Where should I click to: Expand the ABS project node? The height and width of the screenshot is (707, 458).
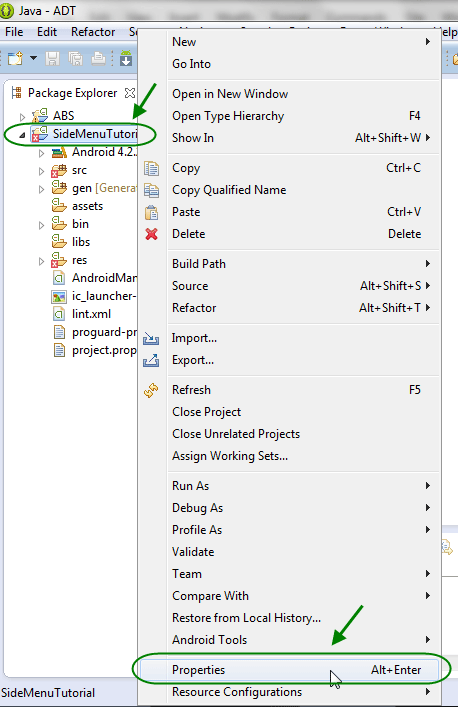22,117
